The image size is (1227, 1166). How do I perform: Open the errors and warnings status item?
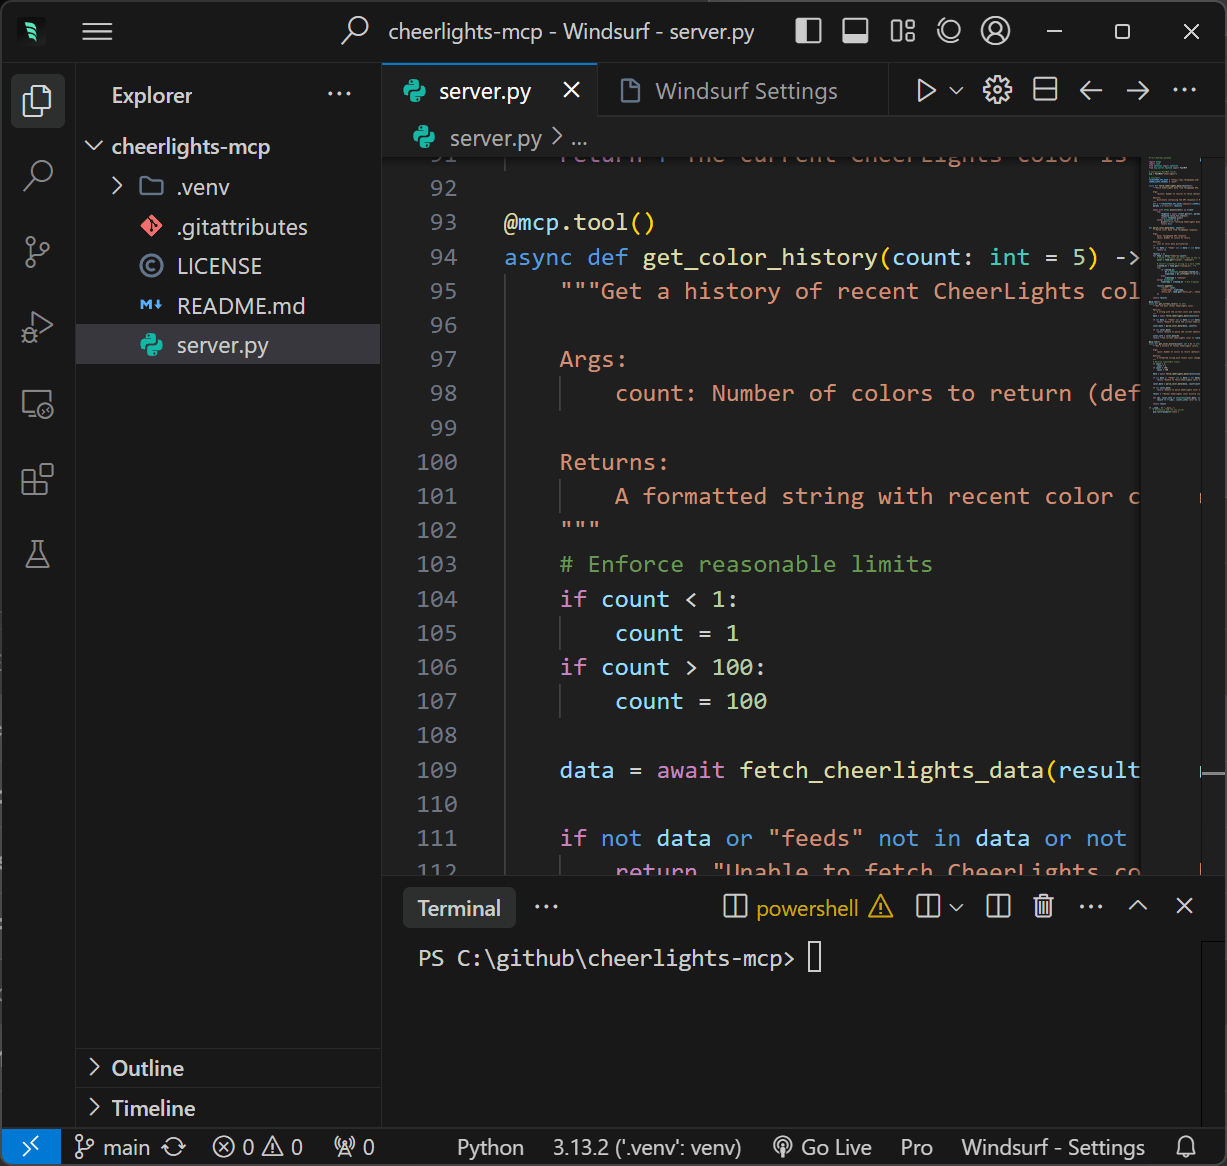(x=258, y=1147)
